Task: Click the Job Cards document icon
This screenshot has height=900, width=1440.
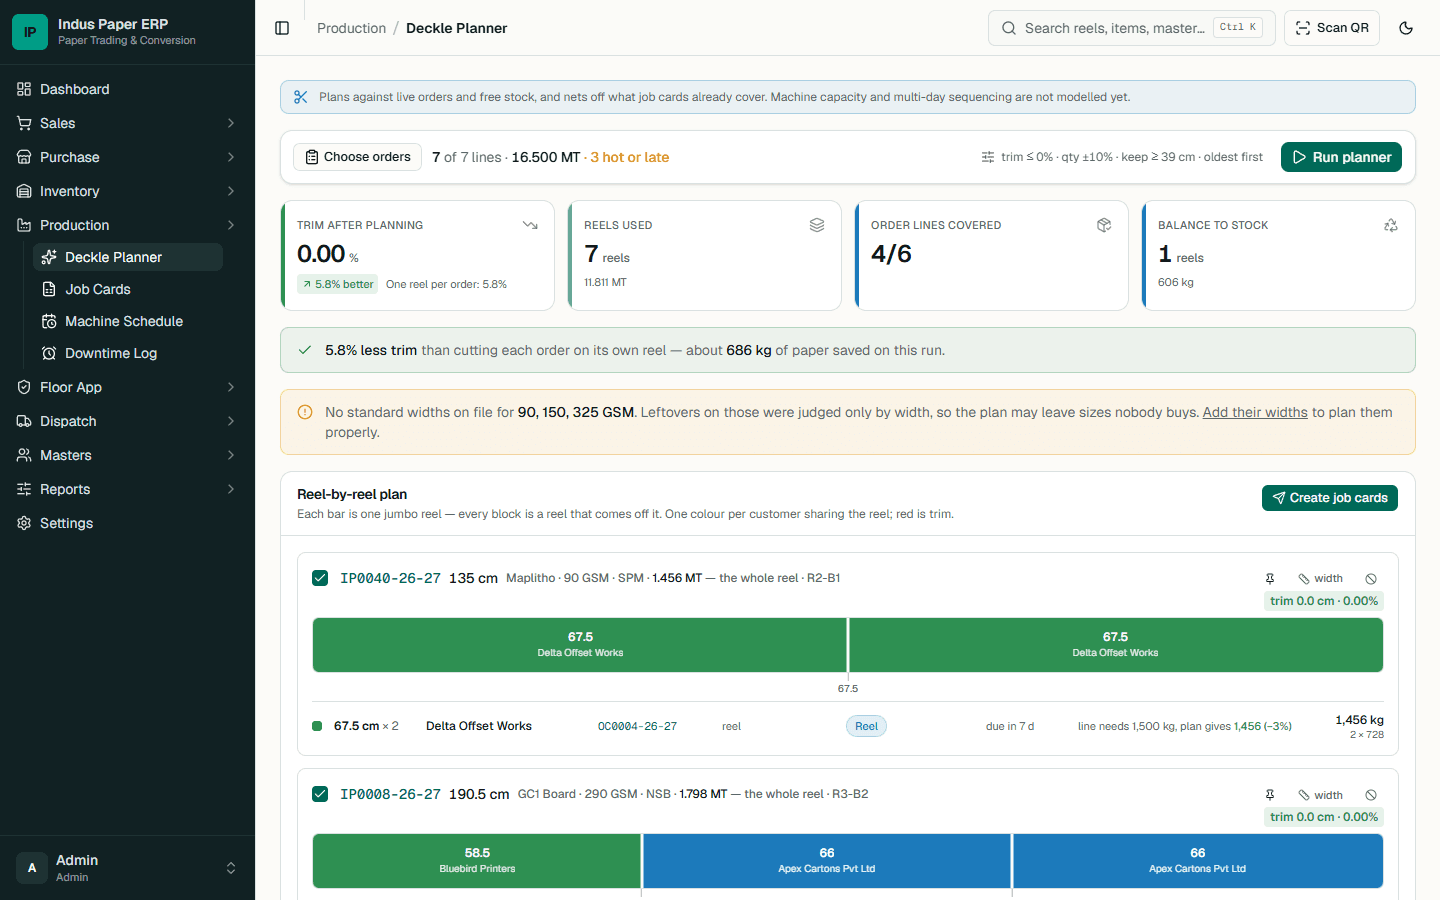Action: [x=49, y=289]
